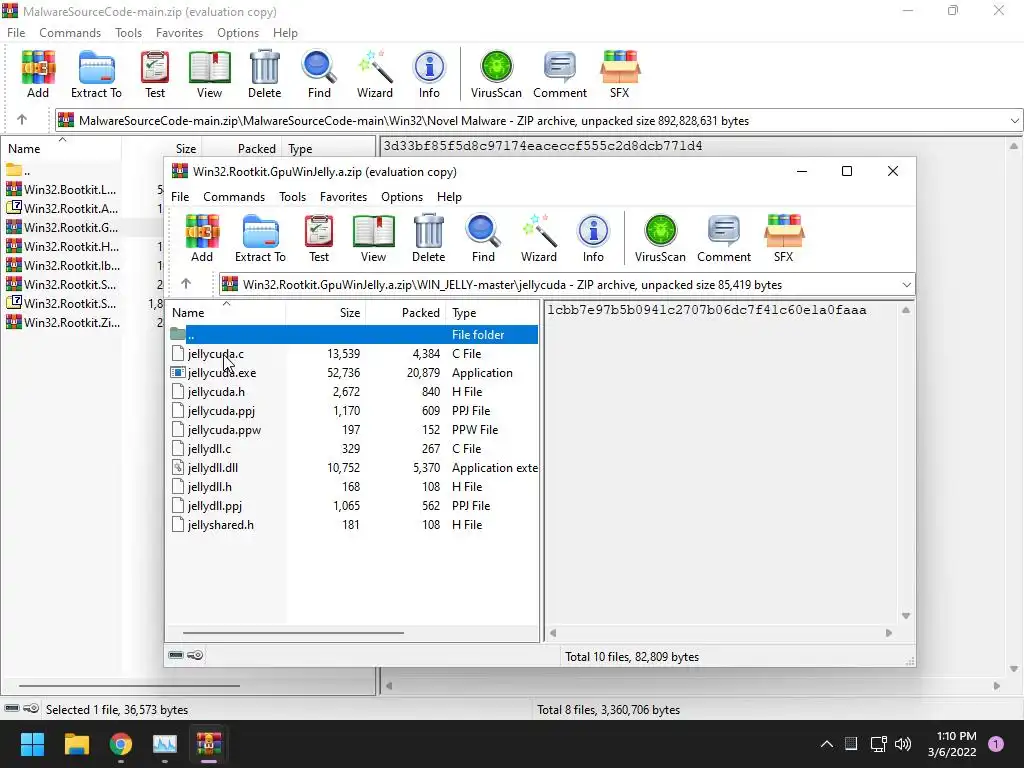1024x768 pixels.
Task: Click Extract To in GpuWinJelly window toolbar
Action: click(x=261, y=238)
